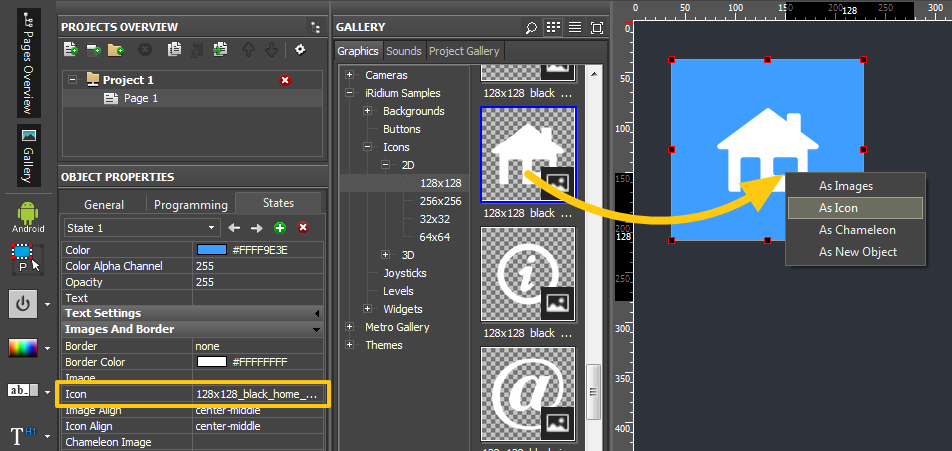Open gallery search magnifier
This screenshot has width=952, height=451.
(x=531, y=27)
